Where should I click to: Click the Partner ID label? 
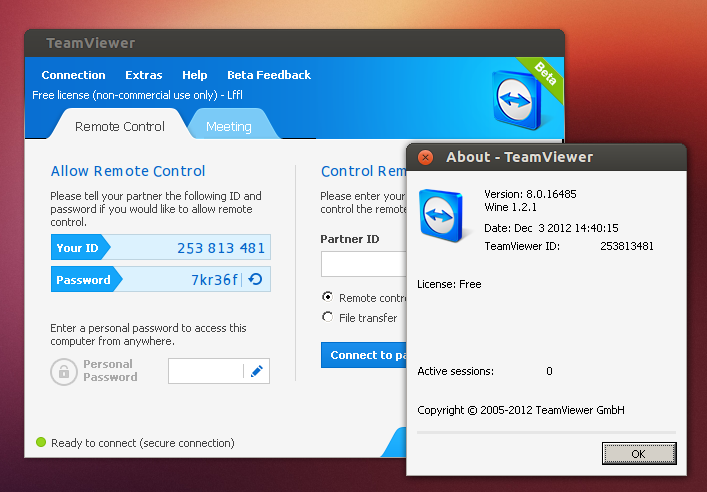click(350, 239)
